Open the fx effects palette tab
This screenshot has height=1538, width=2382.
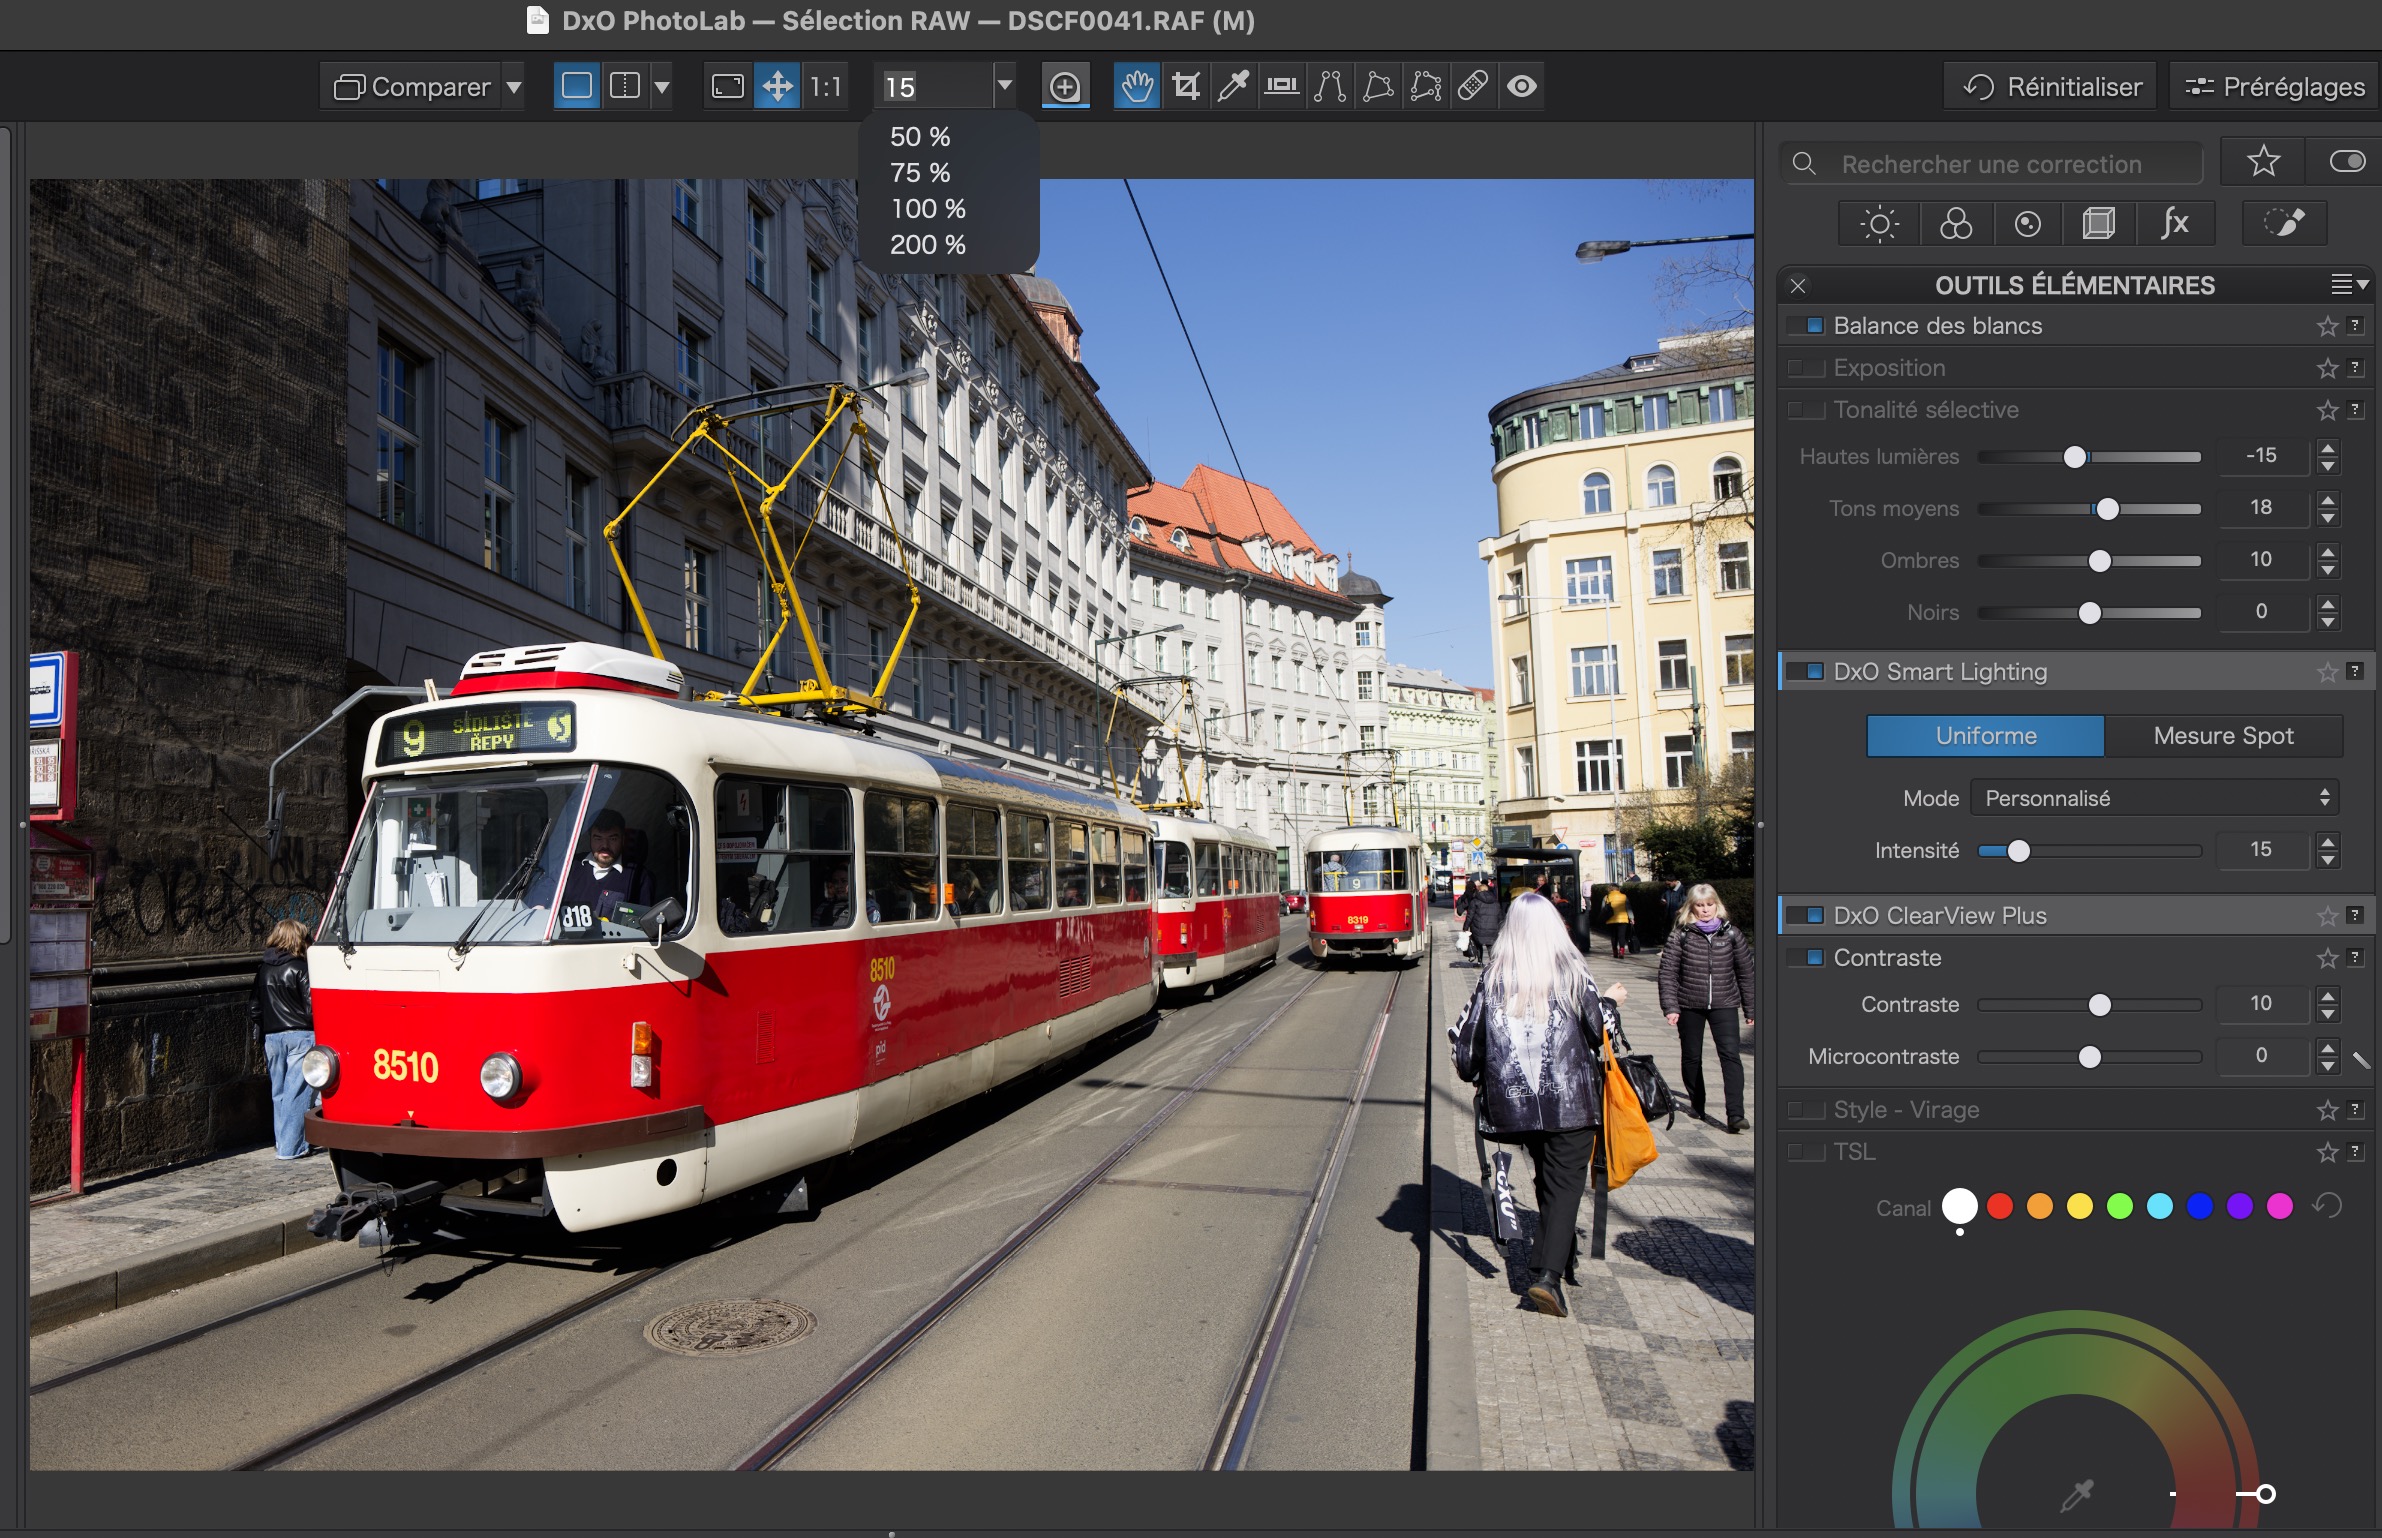(2174, 224)
